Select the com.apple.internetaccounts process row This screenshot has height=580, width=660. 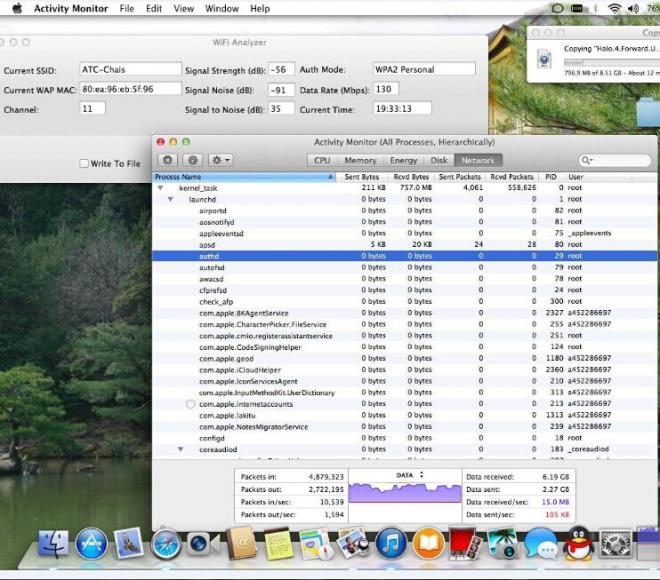(404, 404)
